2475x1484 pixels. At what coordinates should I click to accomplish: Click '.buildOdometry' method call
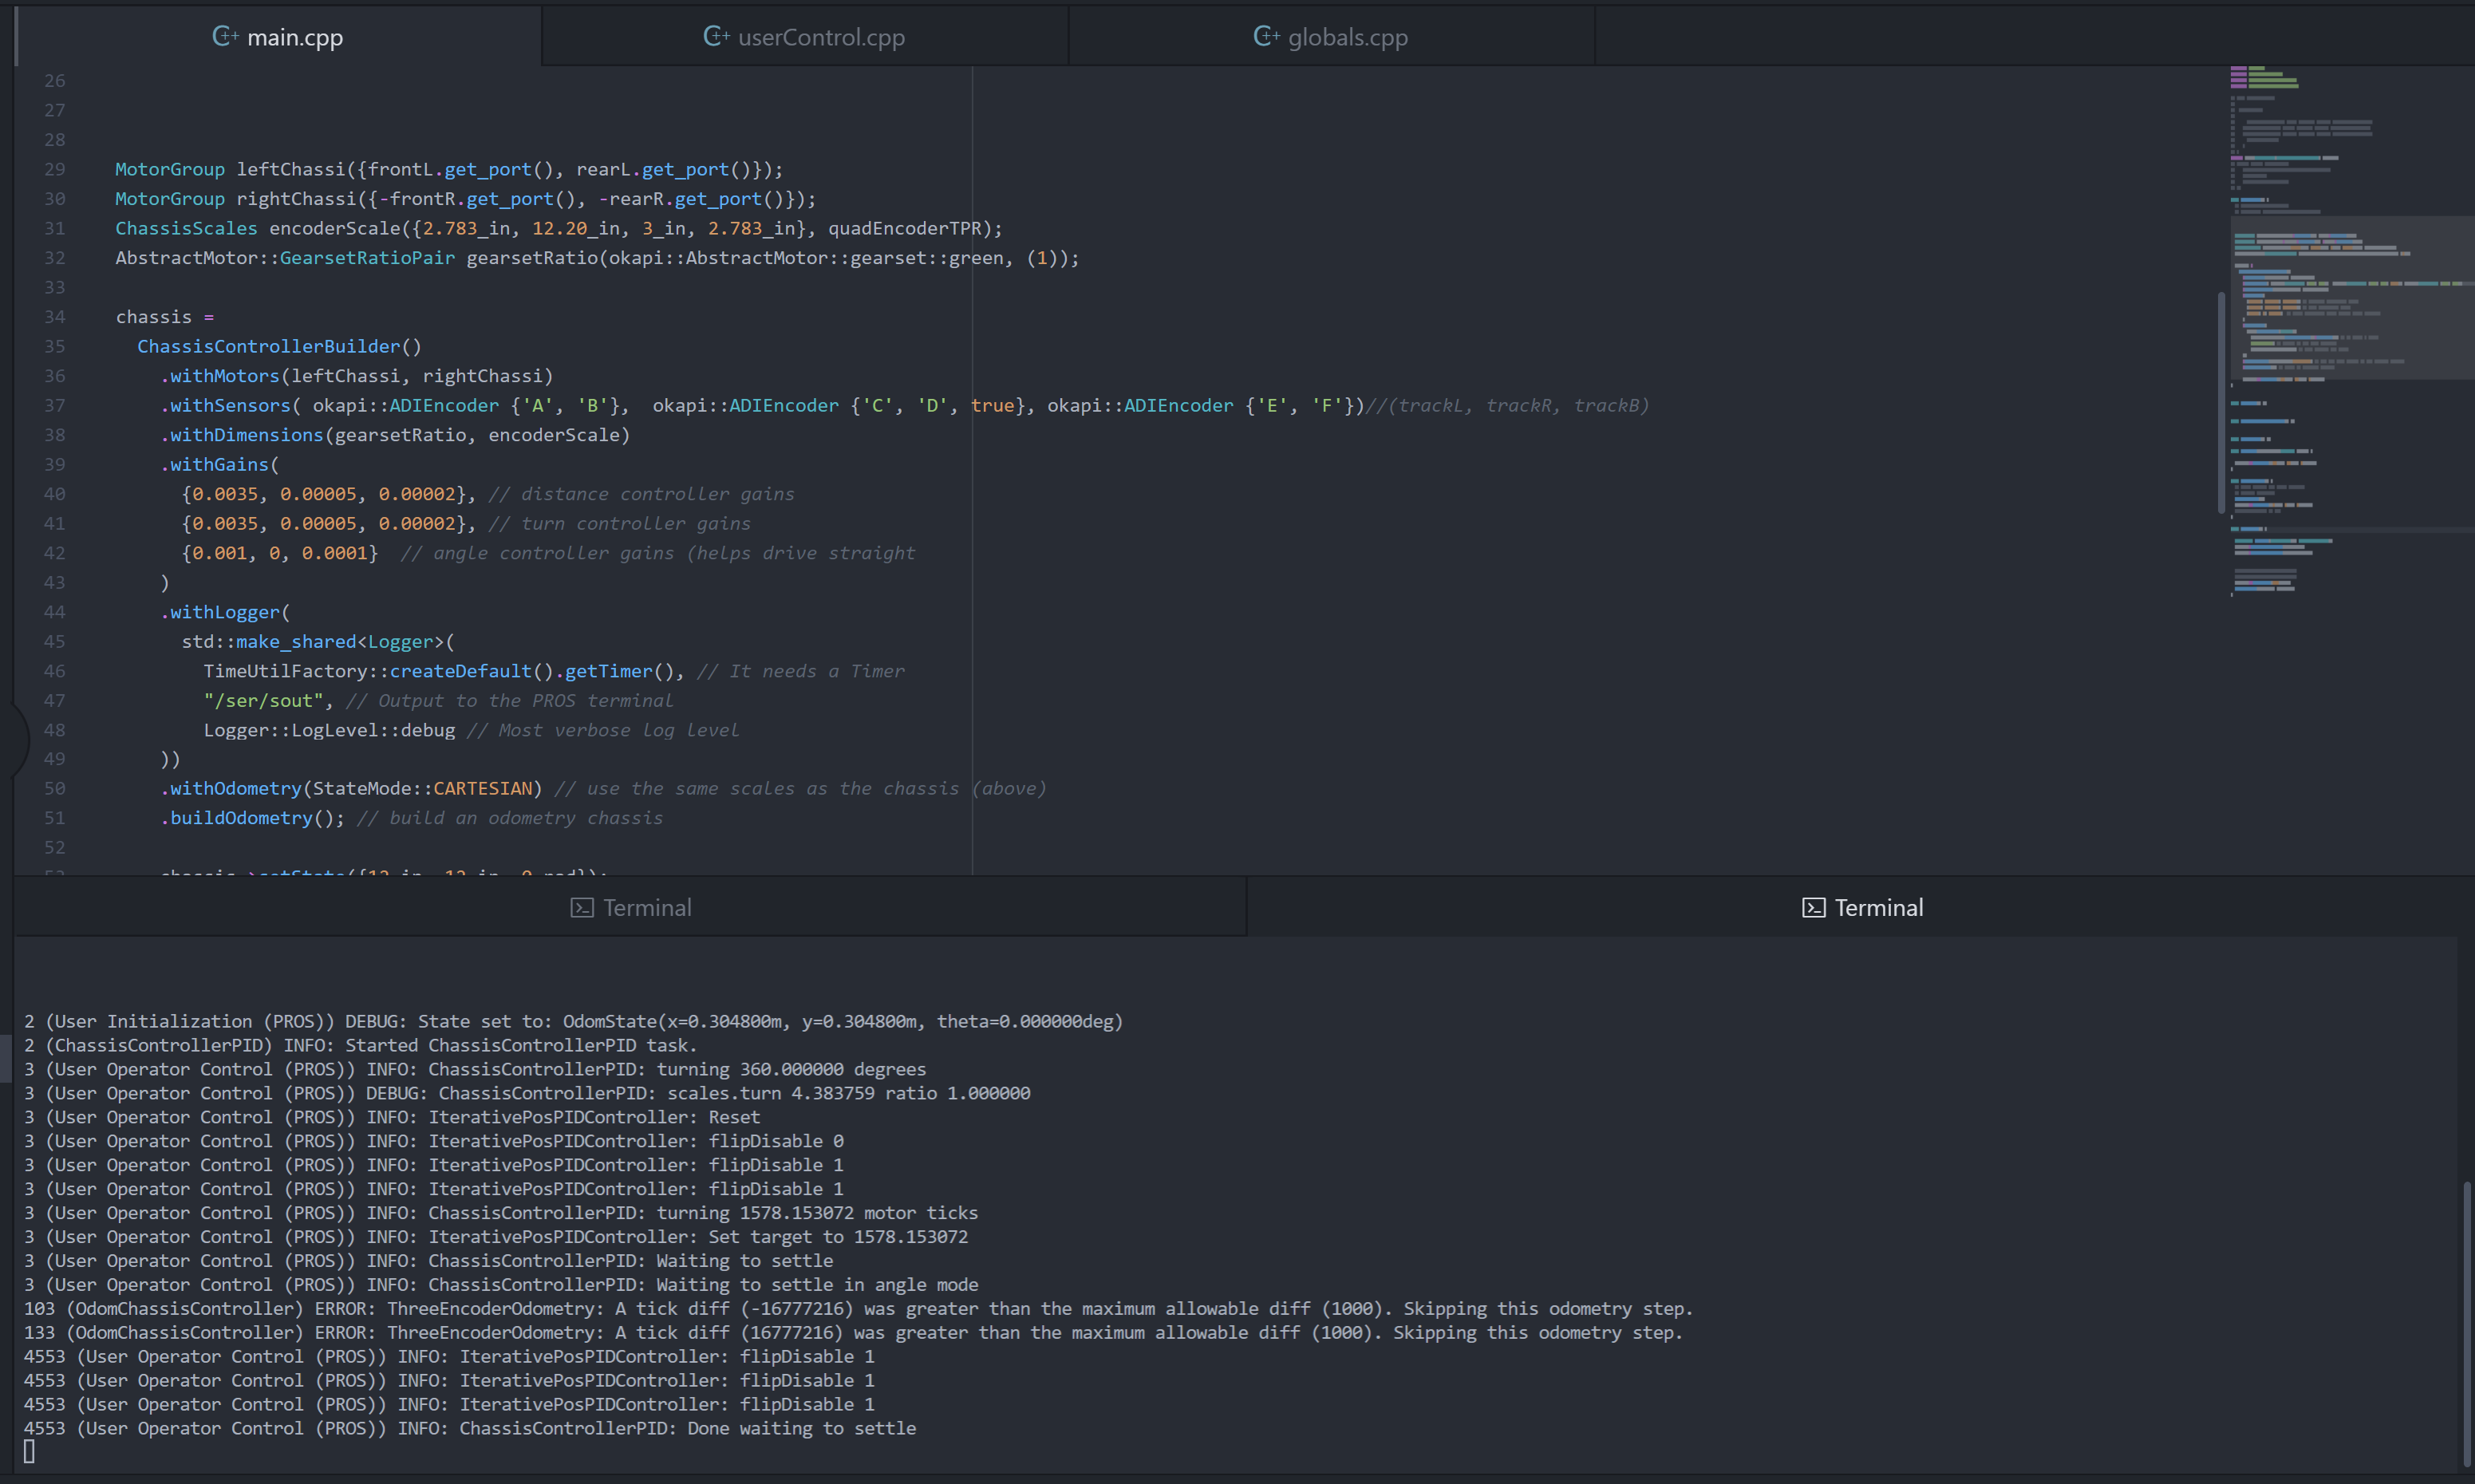tap(236, 818)
